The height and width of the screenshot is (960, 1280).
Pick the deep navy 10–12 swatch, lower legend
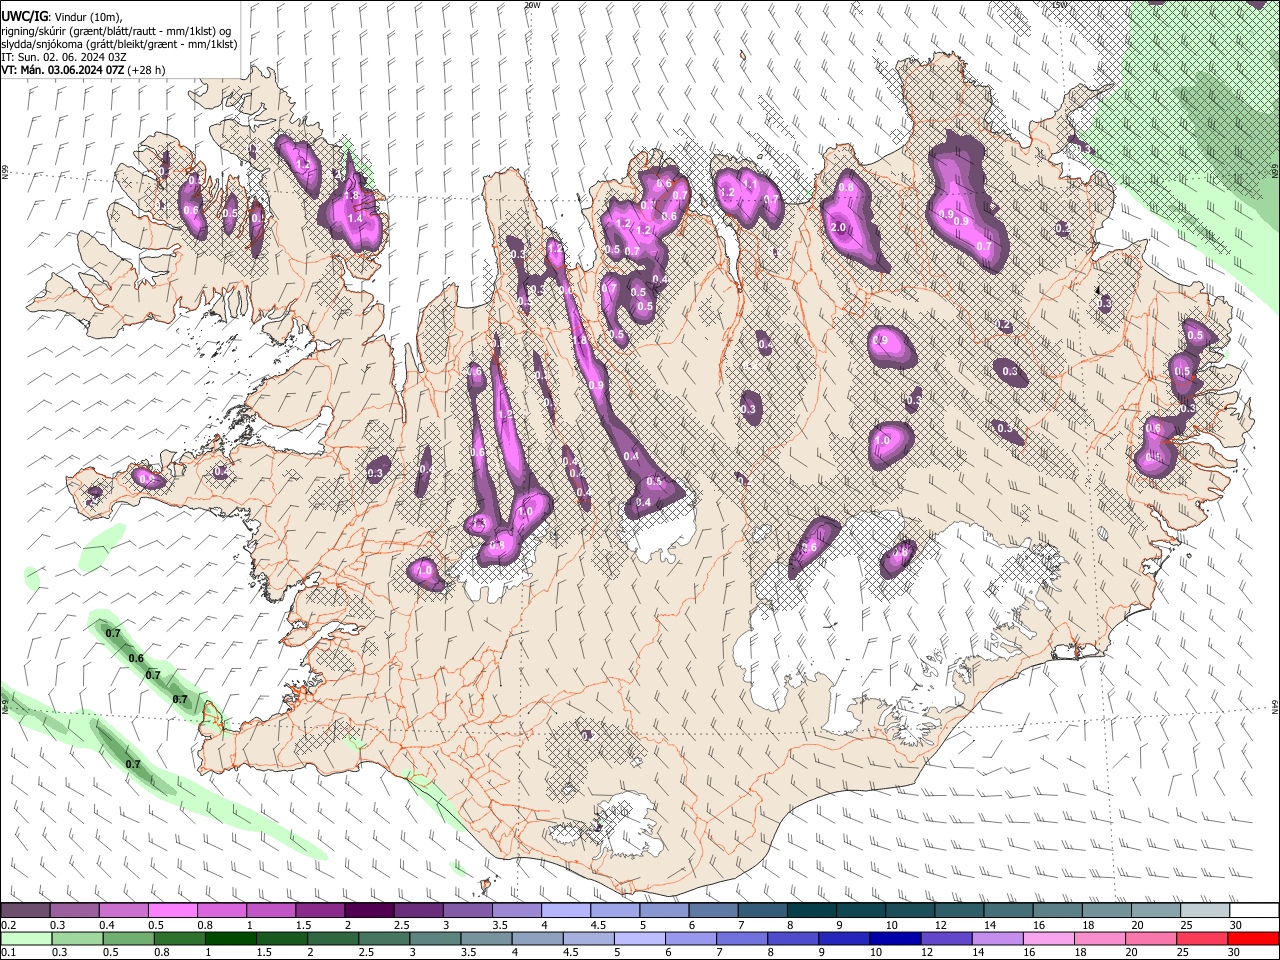[895, 939]
